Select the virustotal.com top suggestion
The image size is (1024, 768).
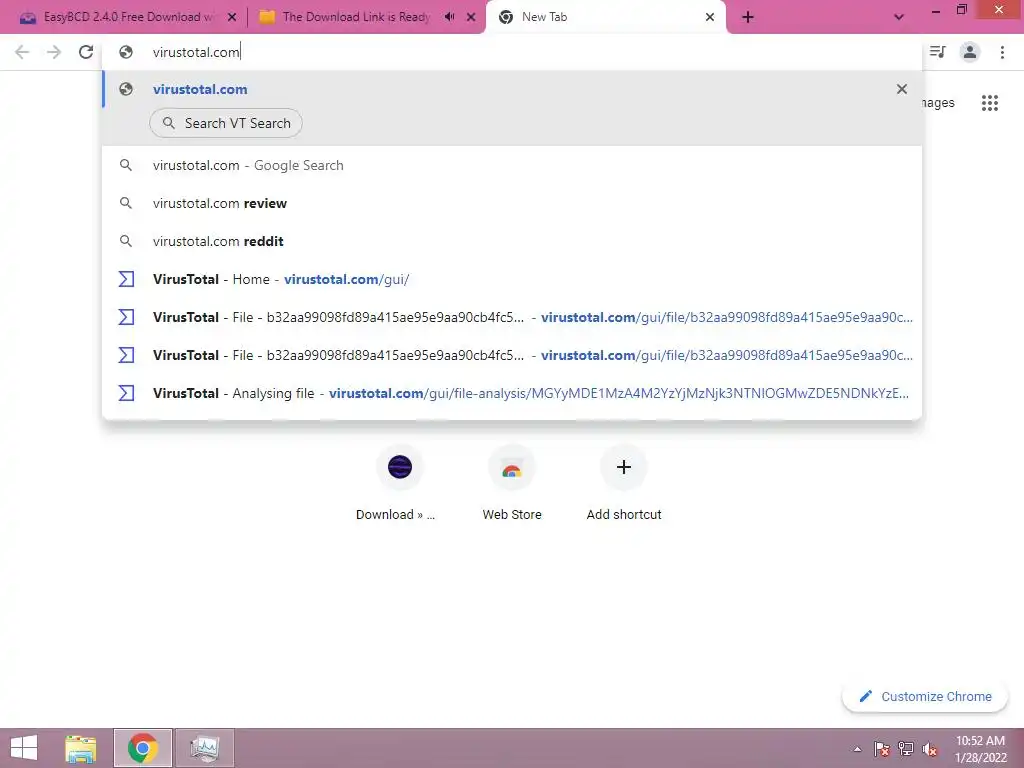click(x=512, y=89)
